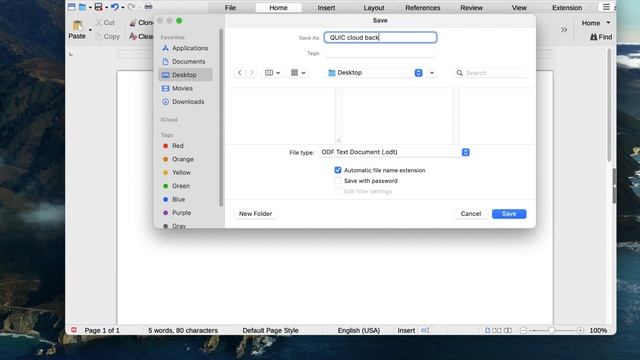
Task: Switch to the References tab
Action: click(422, 7)
